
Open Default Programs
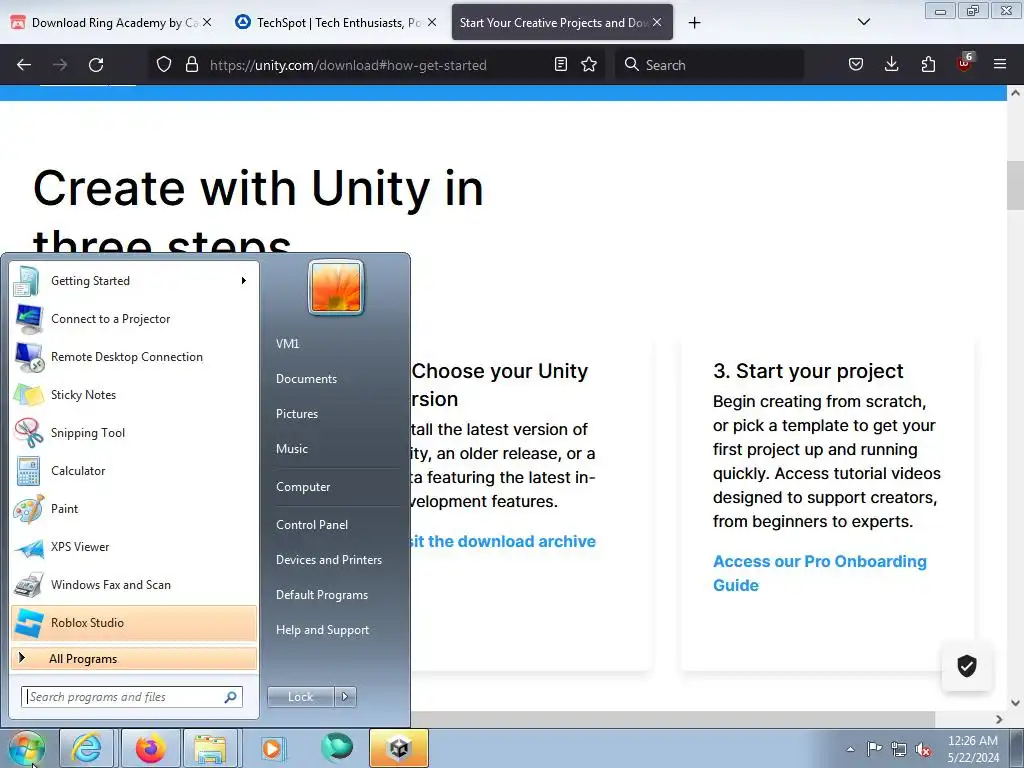(x=322, y=595)
